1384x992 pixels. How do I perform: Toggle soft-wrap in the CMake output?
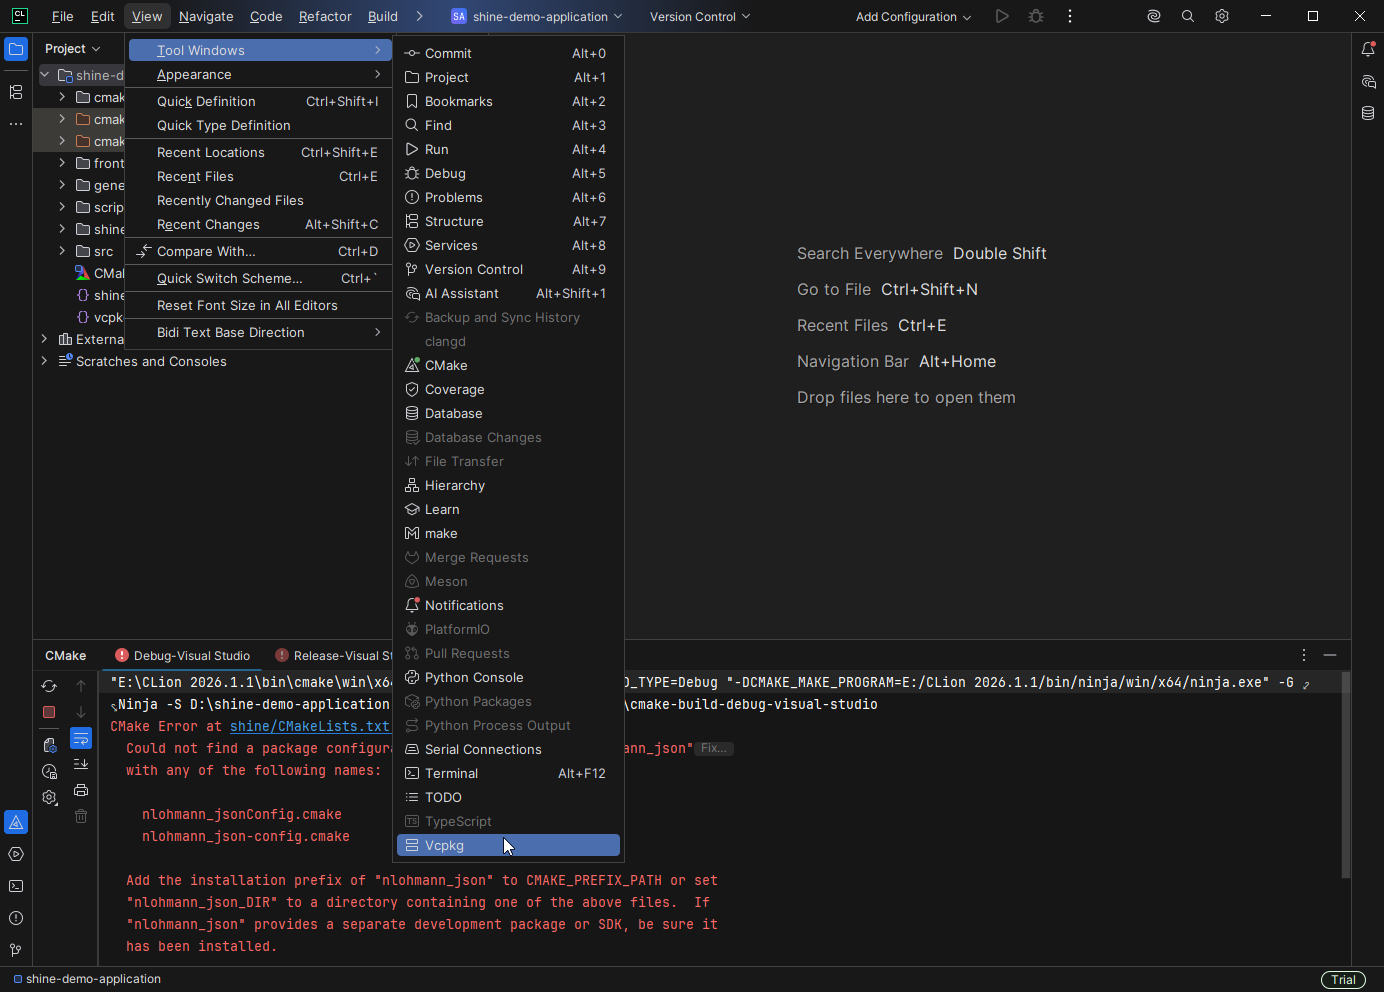pos(81,738)
